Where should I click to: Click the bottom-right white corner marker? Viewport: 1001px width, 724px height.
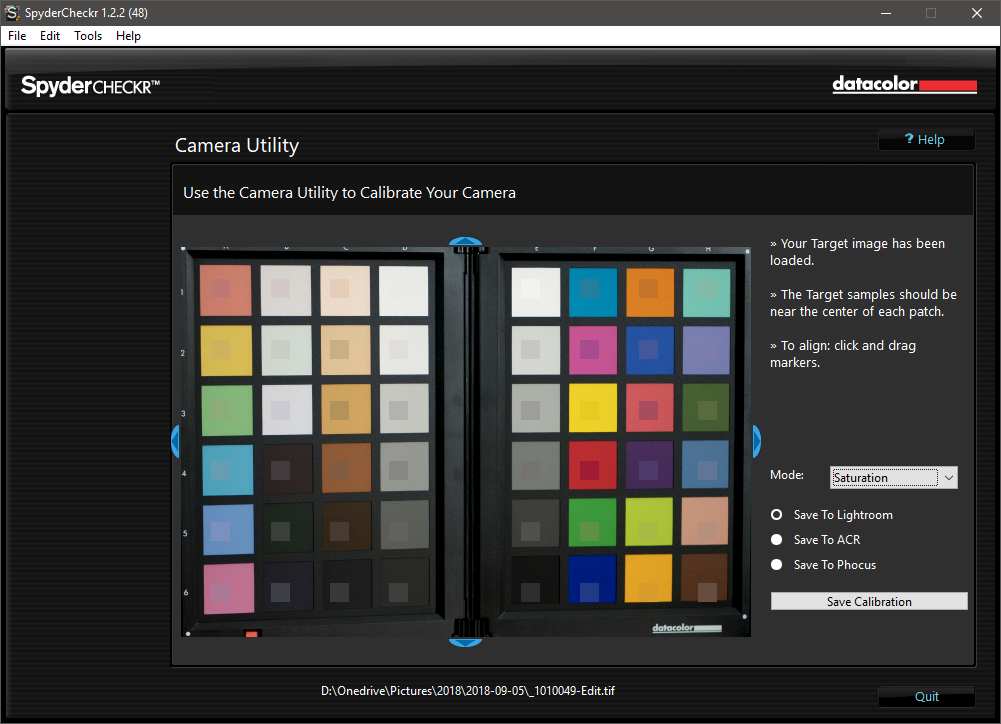pyautogui.click(x=744, y=617)
